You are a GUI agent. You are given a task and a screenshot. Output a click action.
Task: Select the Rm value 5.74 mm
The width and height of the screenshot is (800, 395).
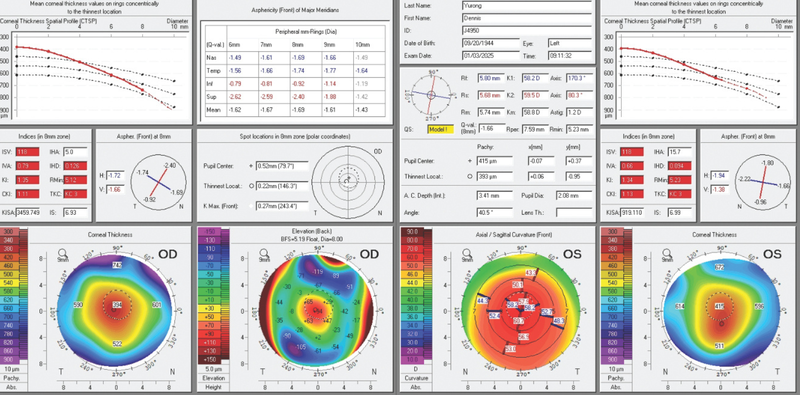point(490,112)
